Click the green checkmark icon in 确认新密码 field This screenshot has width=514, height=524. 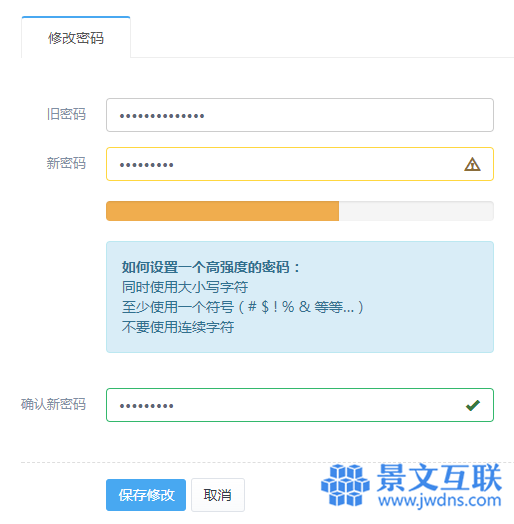point(473,405)
